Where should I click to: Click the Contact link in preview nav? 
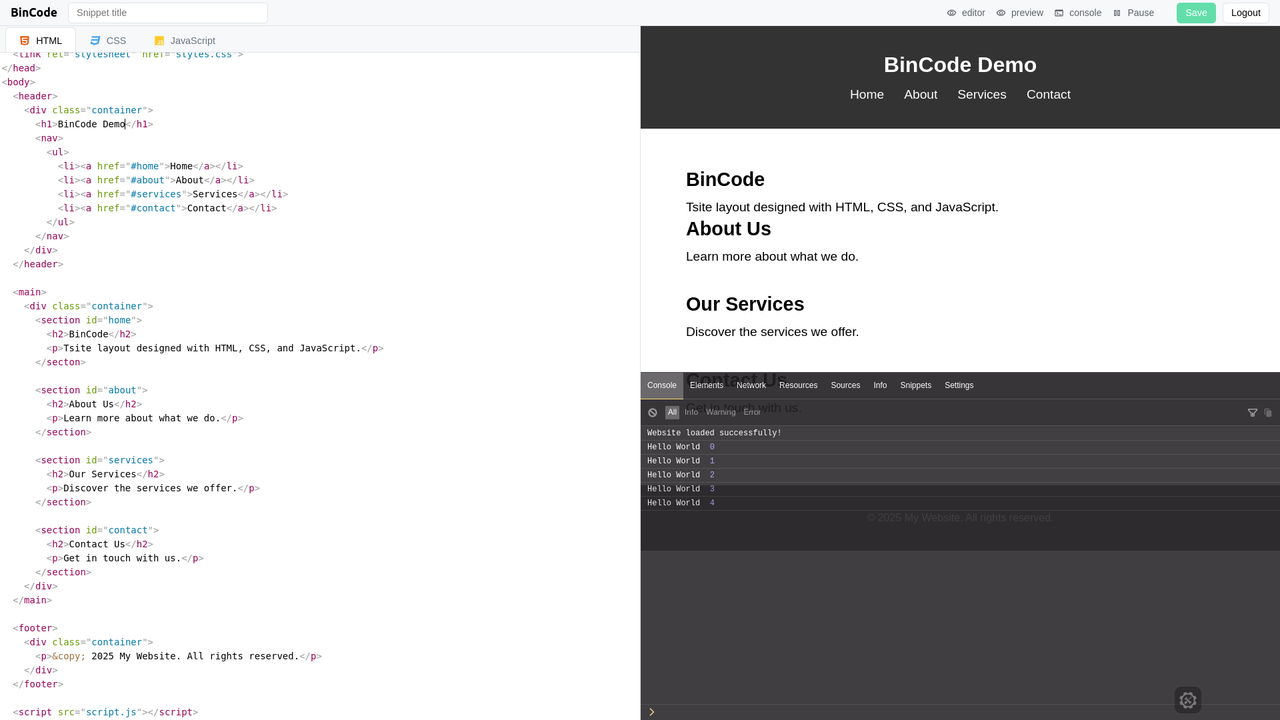point(1048,94)
